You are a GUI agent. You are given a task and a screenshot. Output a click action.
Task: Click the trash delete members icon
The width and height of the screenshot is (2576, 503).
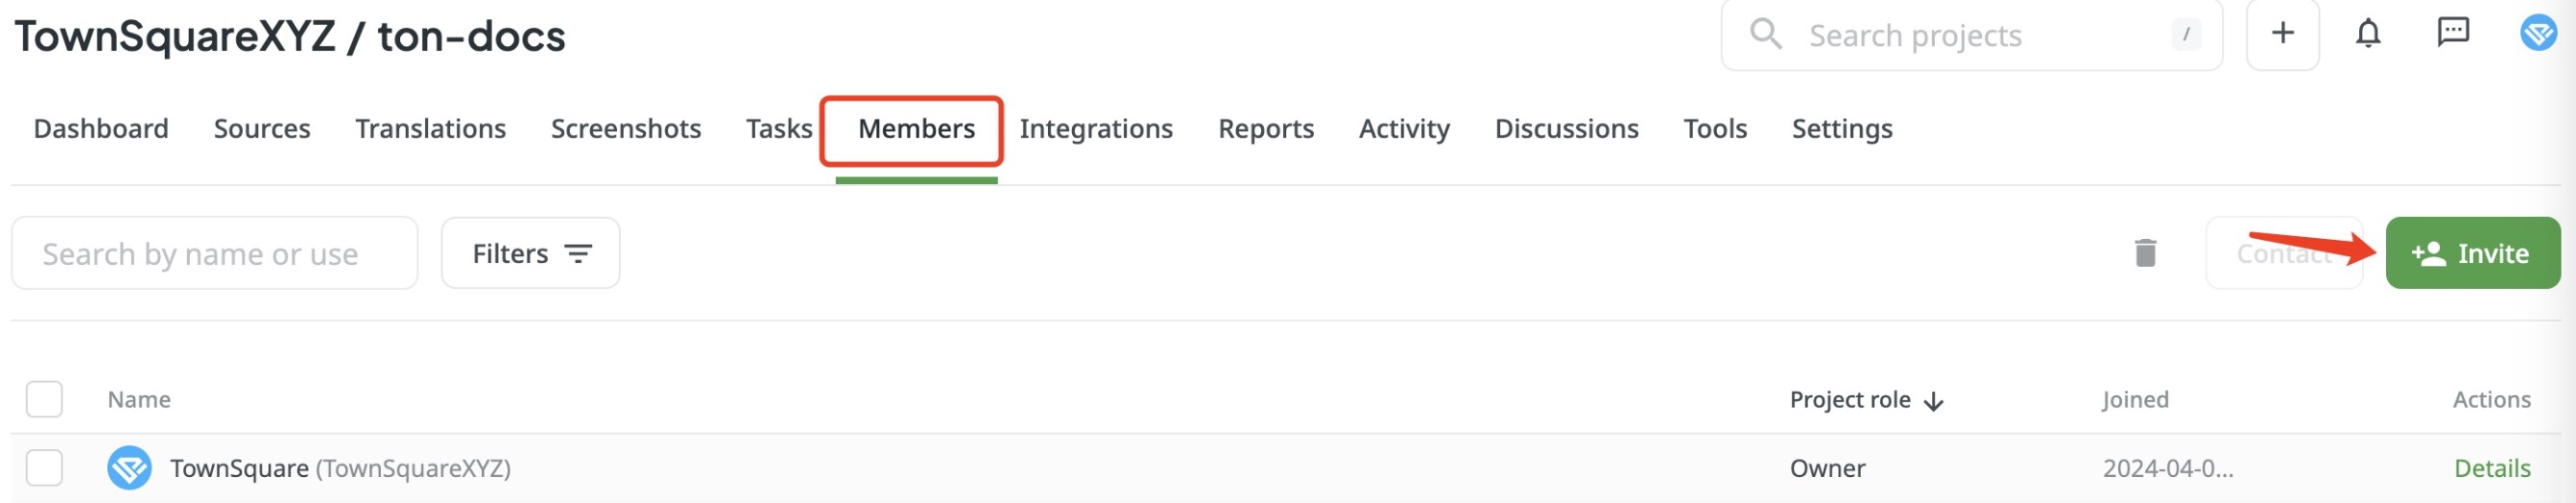(x=2145, y=253)
